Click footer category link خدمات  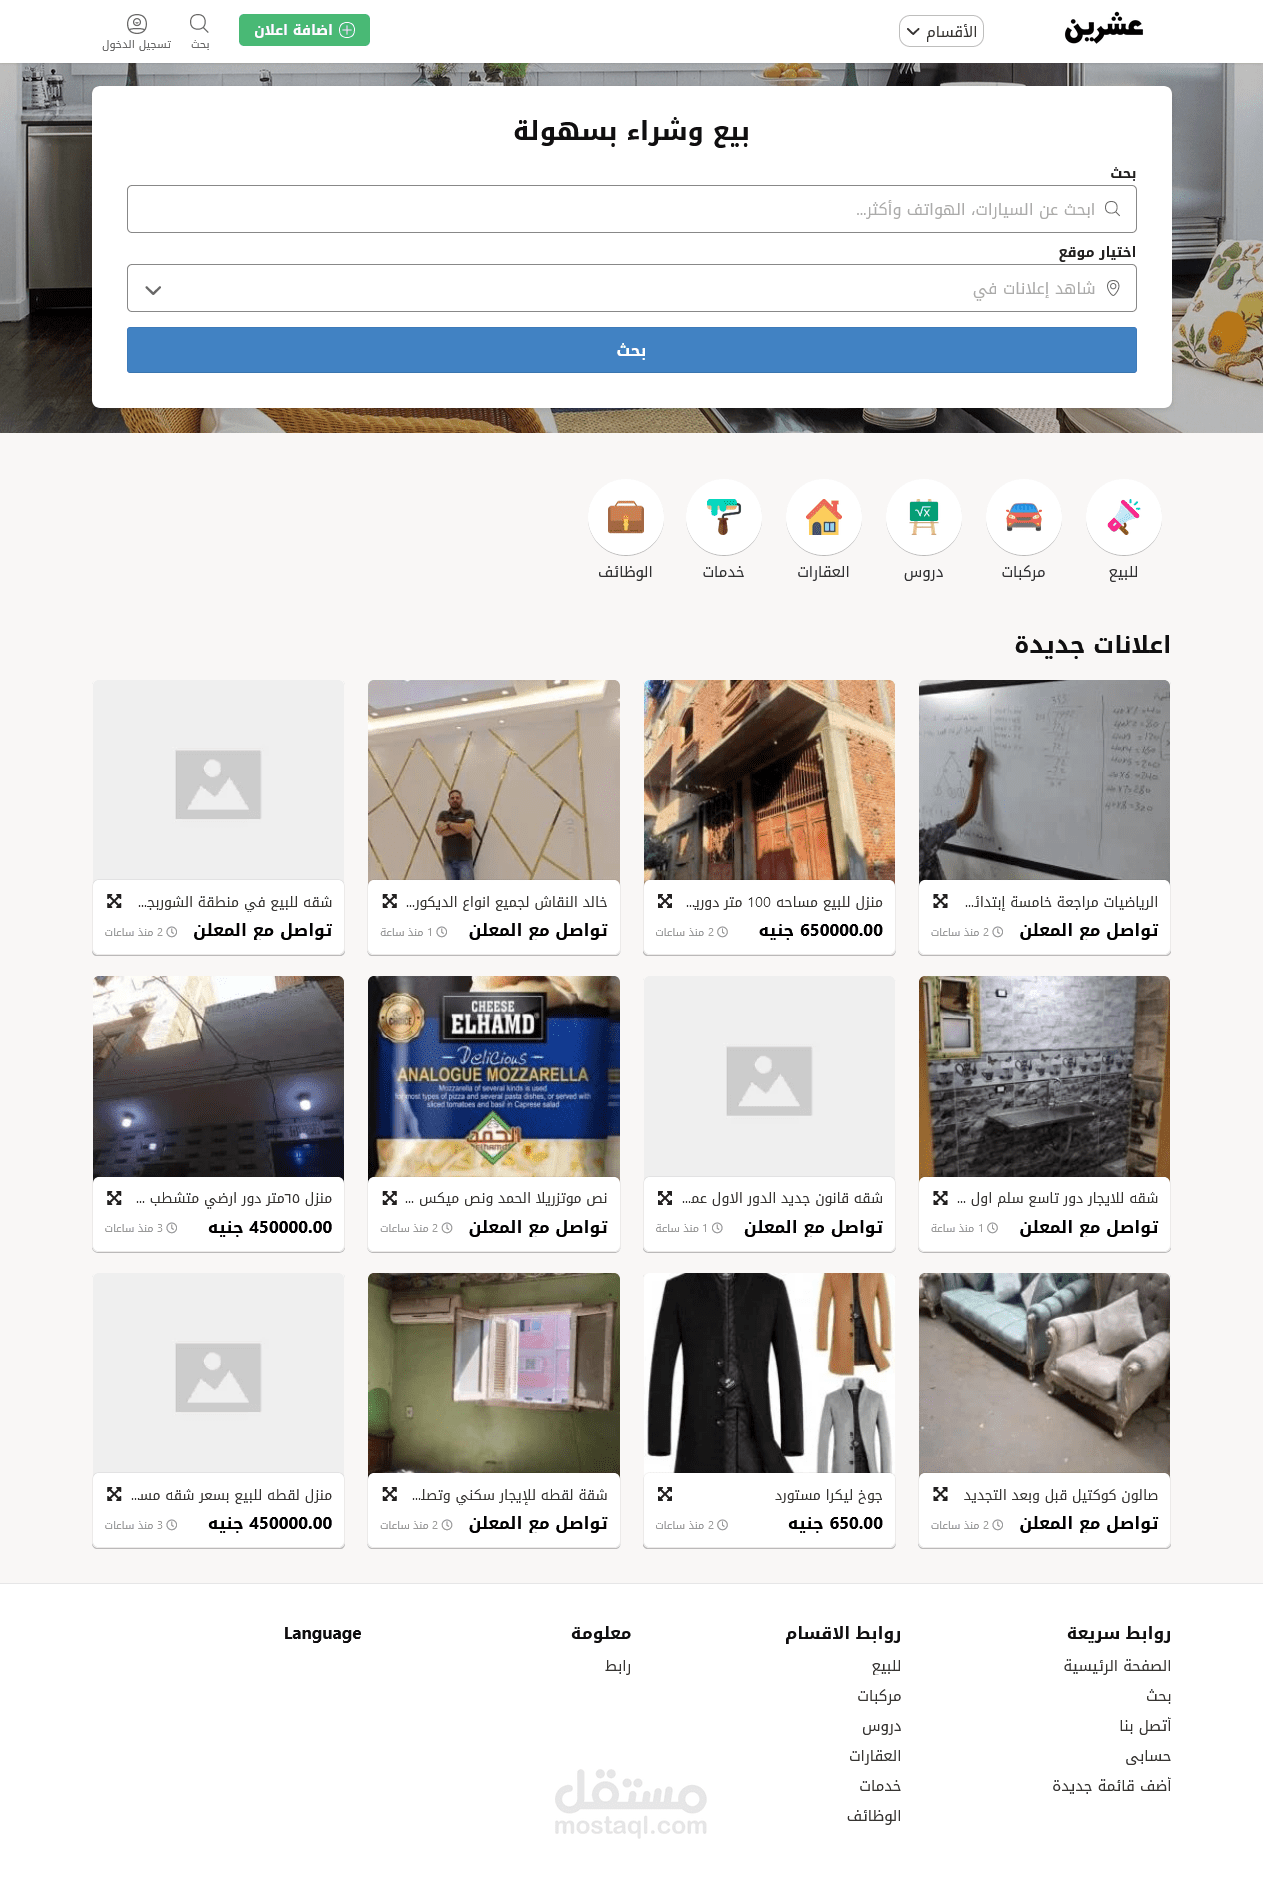(880, 1786)
